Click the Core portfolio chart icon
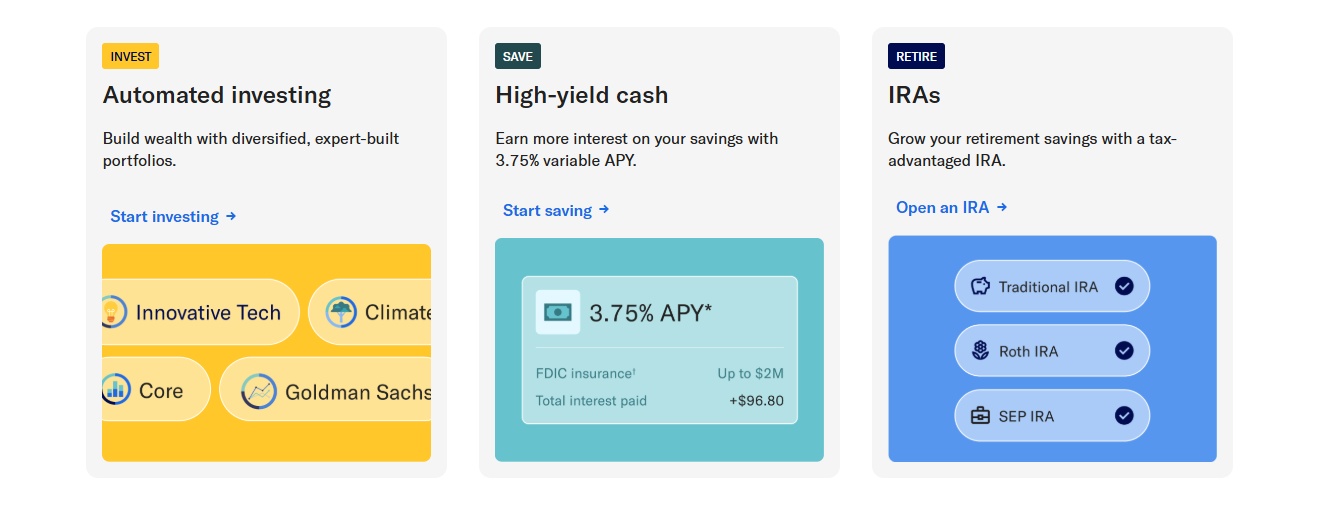This screenshot has width=1332, height=520. 115,390
